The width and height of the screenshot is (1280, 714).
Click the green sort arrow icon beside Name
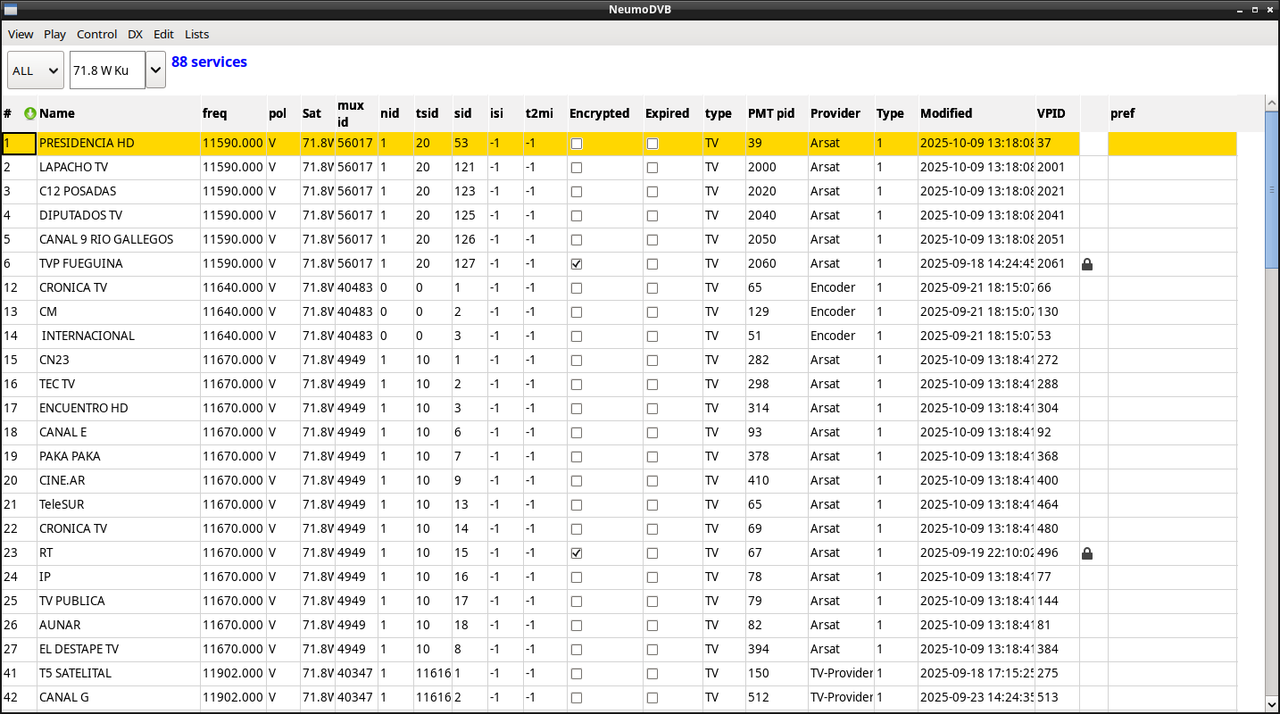point(30,114)
